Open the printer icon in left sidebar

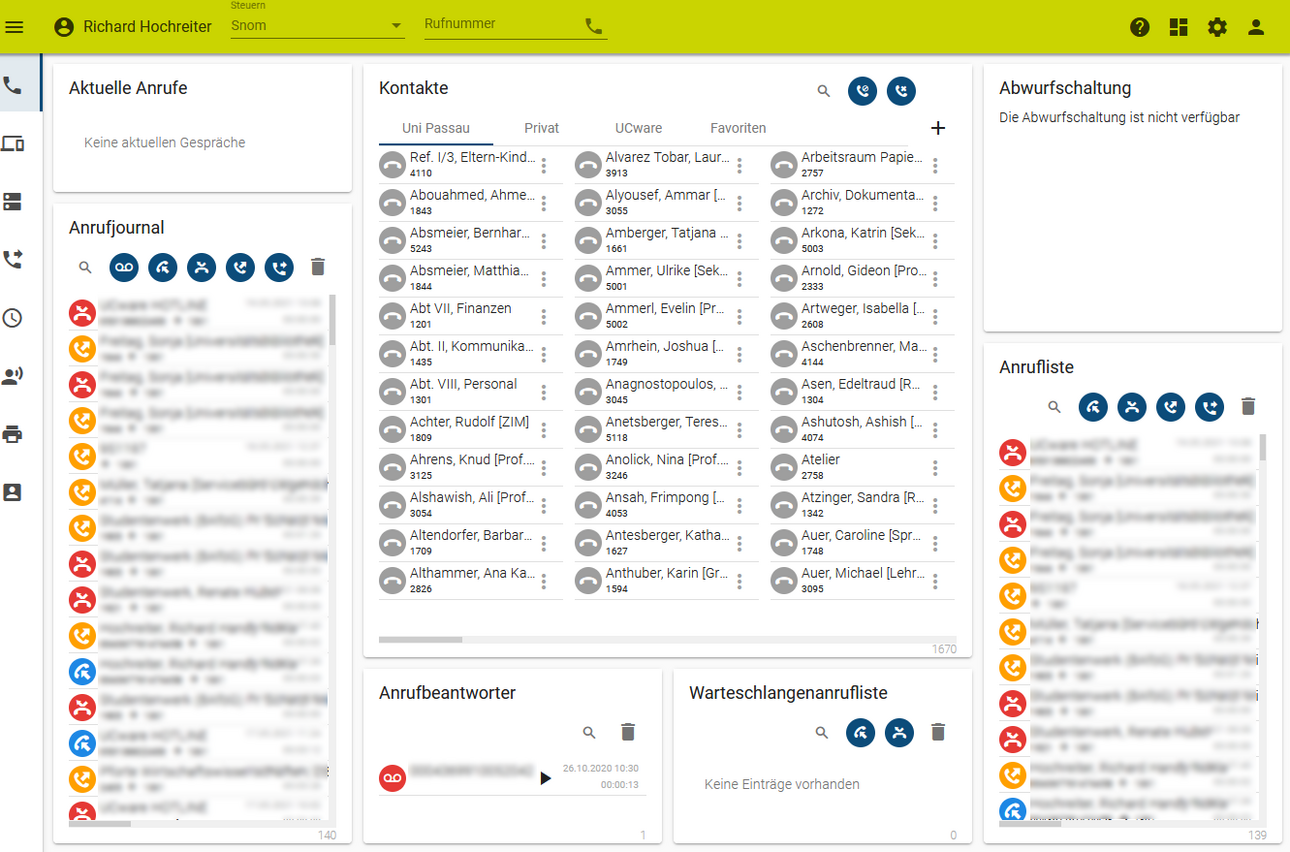(x=12, y=434)
